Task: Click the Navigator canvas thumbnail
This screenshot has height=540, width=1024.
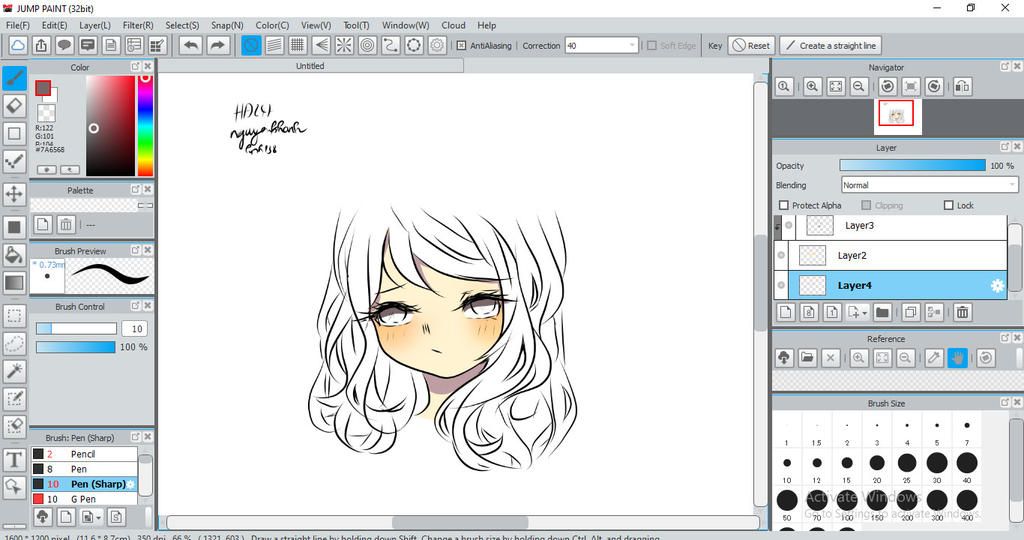Action: [x=898, y=117]
